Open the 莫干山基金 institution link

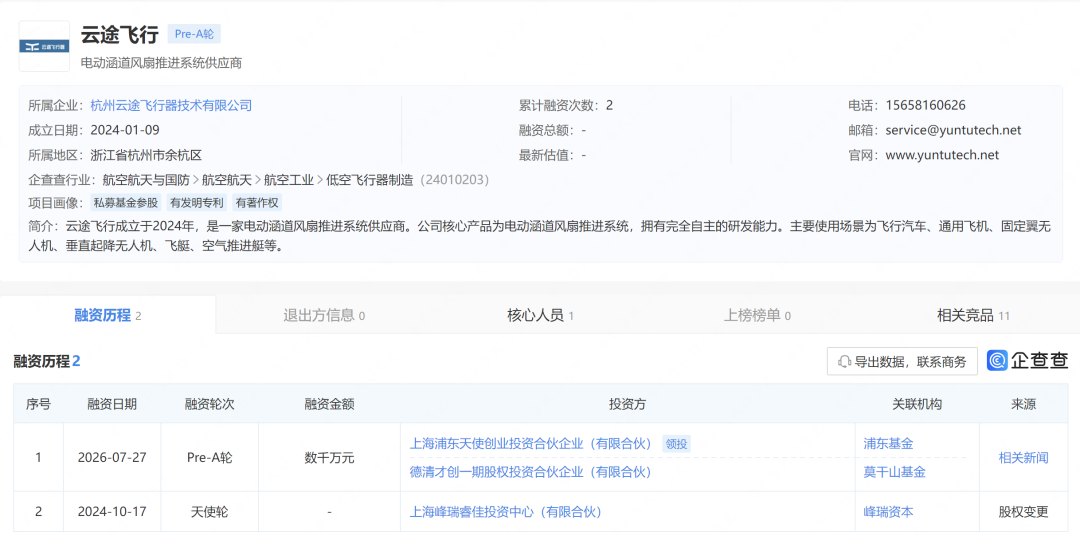point(895,472)
